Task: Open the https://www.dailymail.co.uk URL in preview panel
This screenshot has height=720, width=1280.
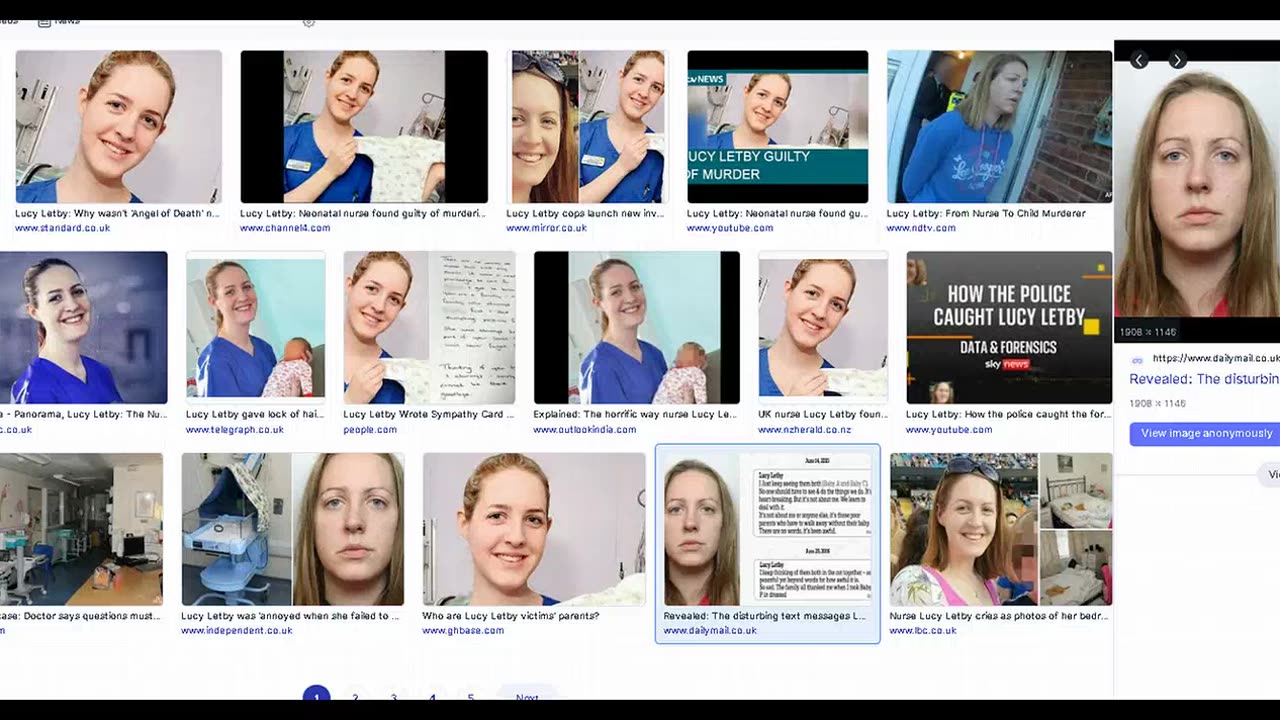Action: [x=1216, y=358]
